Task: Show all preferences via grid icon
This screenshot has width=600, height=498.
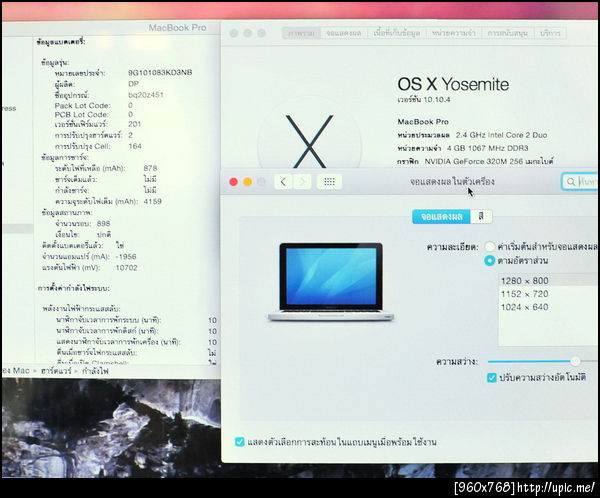Action: coord(329,181)
